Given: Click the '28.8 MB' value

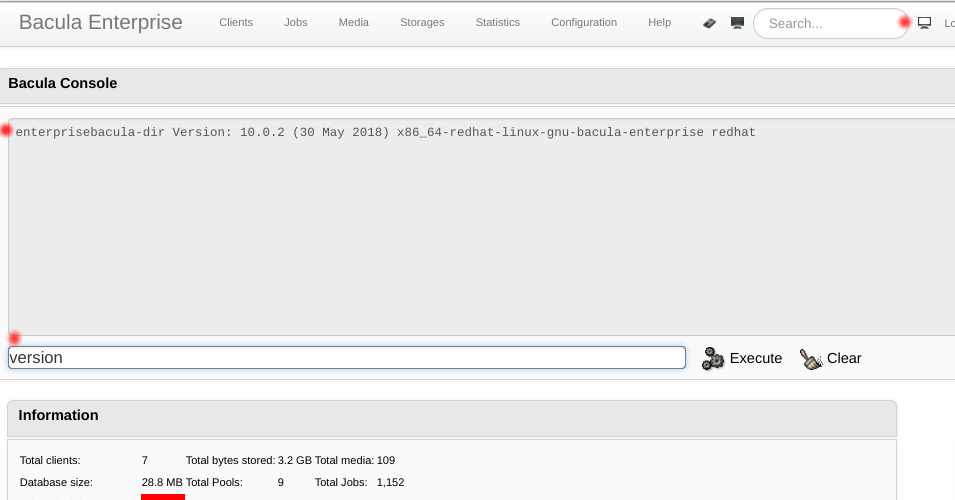Looking at the screenshot, I should 162,482.
